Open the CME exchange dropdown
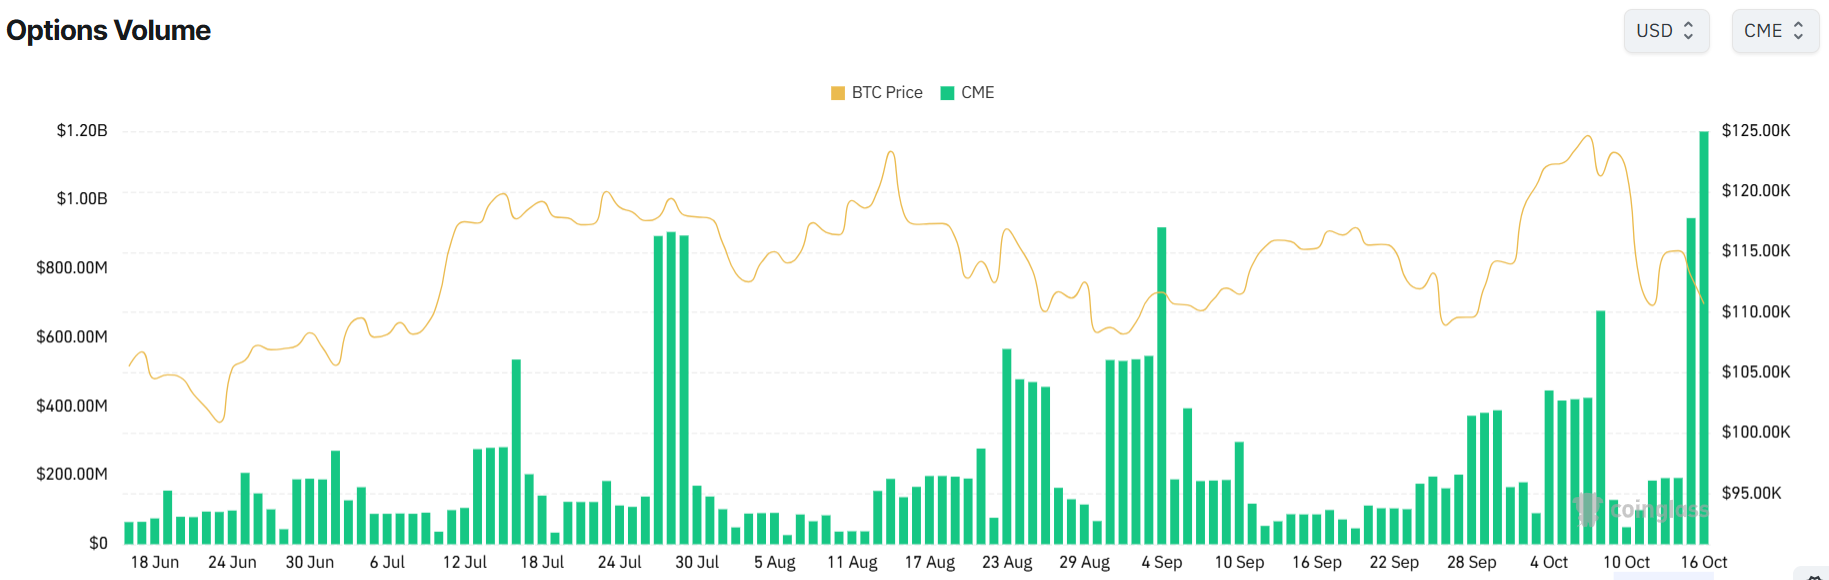 [1774, 31]
